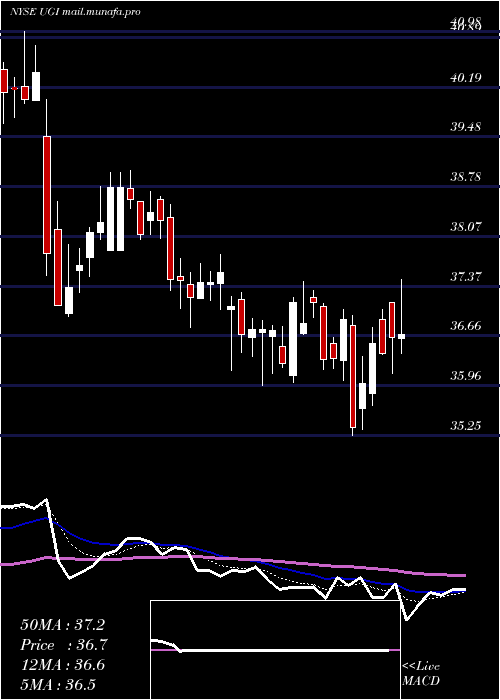Click the '50MA : 37.2' legend entry
This screenshot has height=700, width=500.
(62, 625)
